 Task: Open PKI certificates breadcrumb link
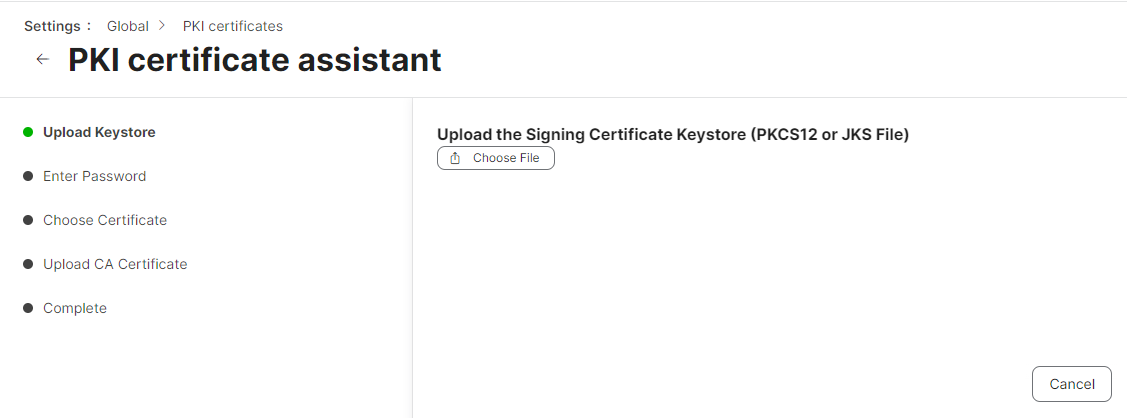tap(232, 26)
